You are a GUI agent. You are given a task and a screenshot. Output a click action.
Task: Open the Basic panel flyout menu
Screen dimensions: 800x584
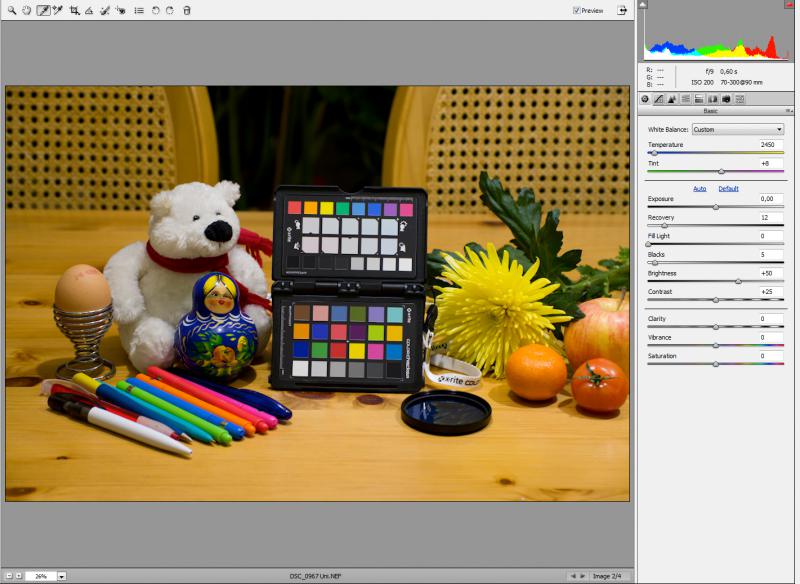(x=788, y=111)
